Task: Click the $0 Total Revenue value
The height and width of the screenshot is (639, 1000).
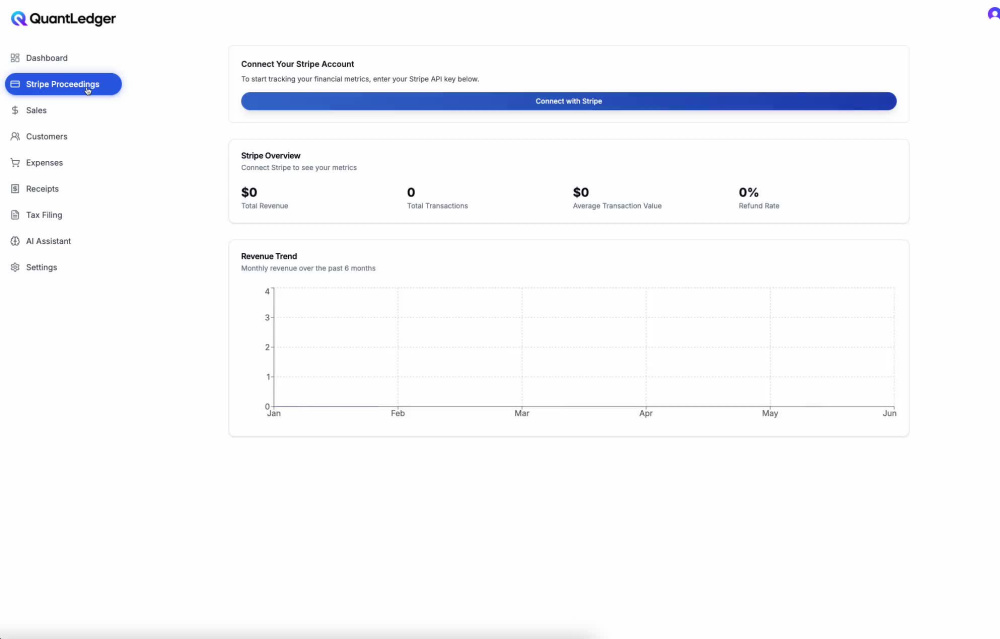Action: tap(249, 192)
